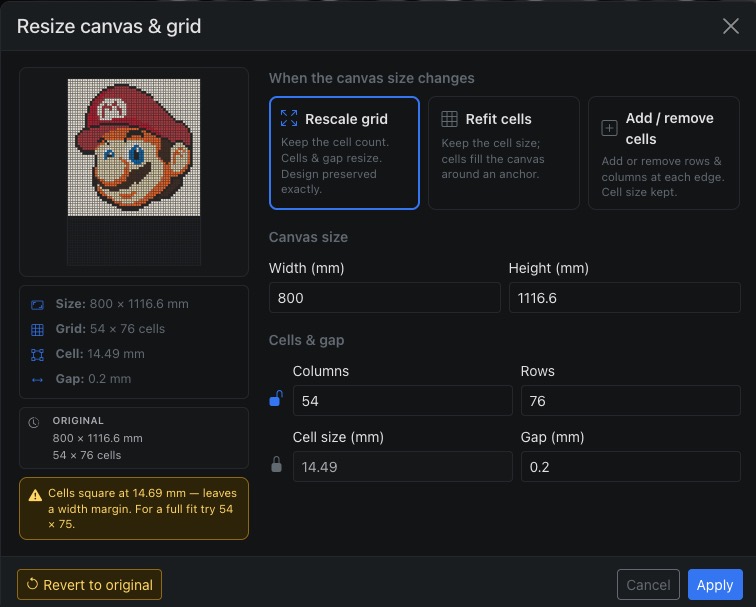Screen dimensions: 756x607
Task: Click the Add / remove cells plus icon
Action: tap(609, 128)
